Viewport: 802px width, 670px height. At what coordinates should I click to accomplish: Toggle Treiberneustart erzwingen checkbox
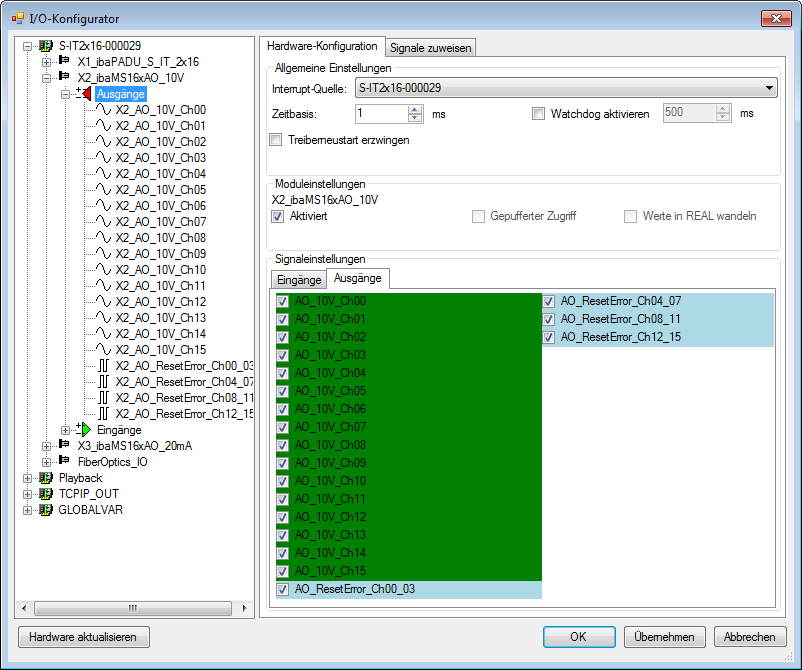pyautogui.click(x=276, y=140)
